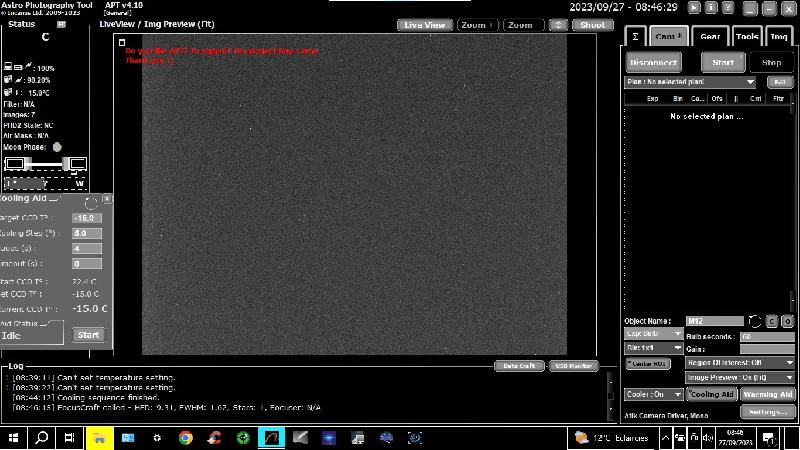Viewport: 800px width, 450px height.
Task: Open the info icon in title bar
Action: 711,7
